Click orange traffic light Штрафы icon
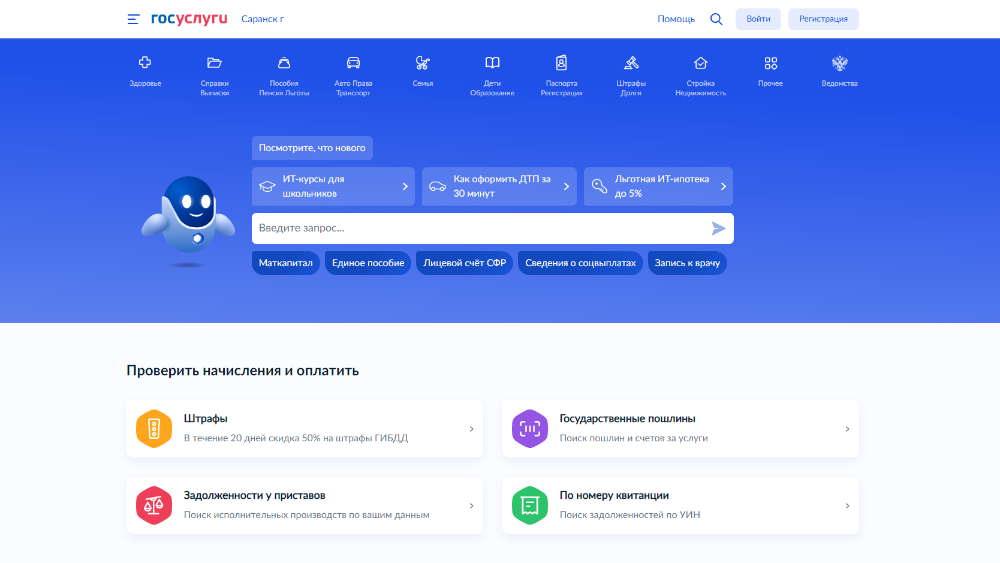This screenshot has width=1000, height=563. coord(154,428)
